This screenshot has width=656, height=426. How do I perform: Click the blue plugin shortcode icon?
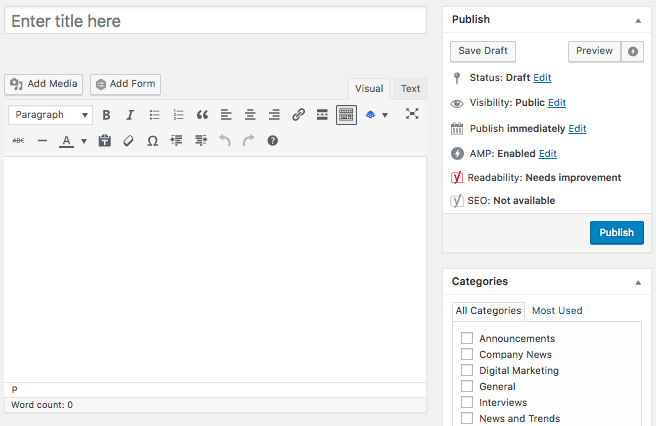[370, 115]
